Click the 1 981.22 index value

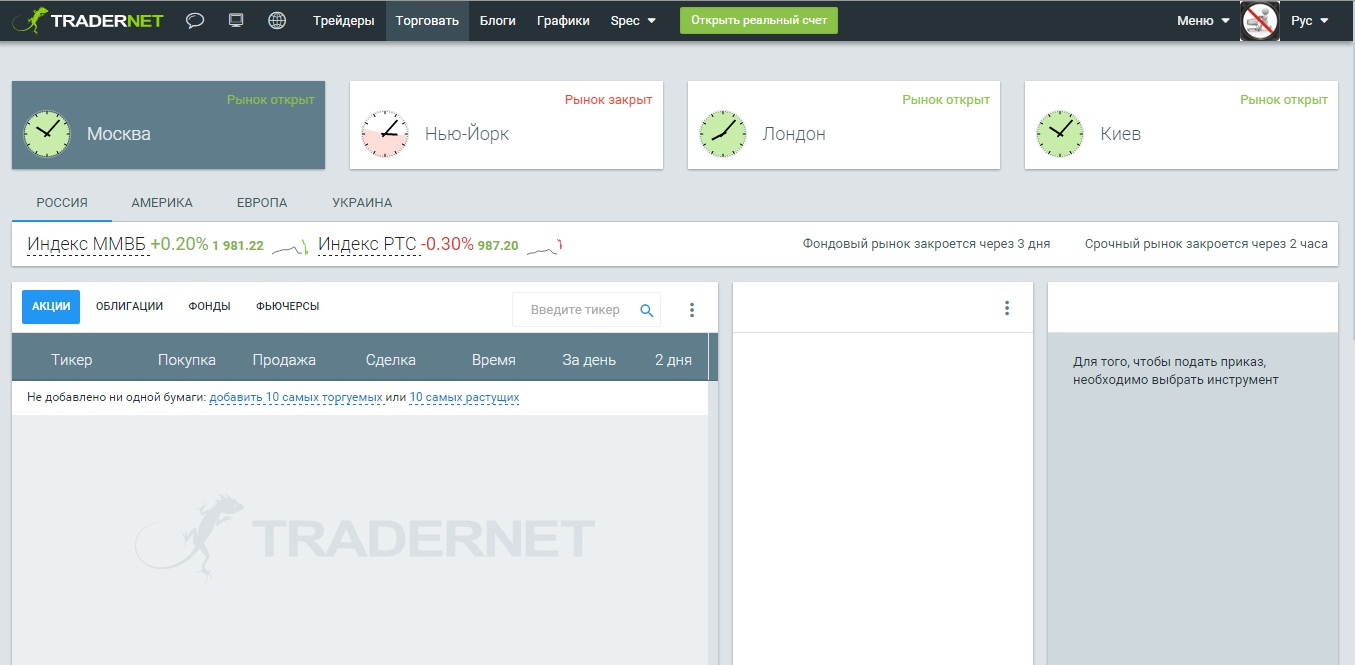pyautogui.click(x=238, y=246)
